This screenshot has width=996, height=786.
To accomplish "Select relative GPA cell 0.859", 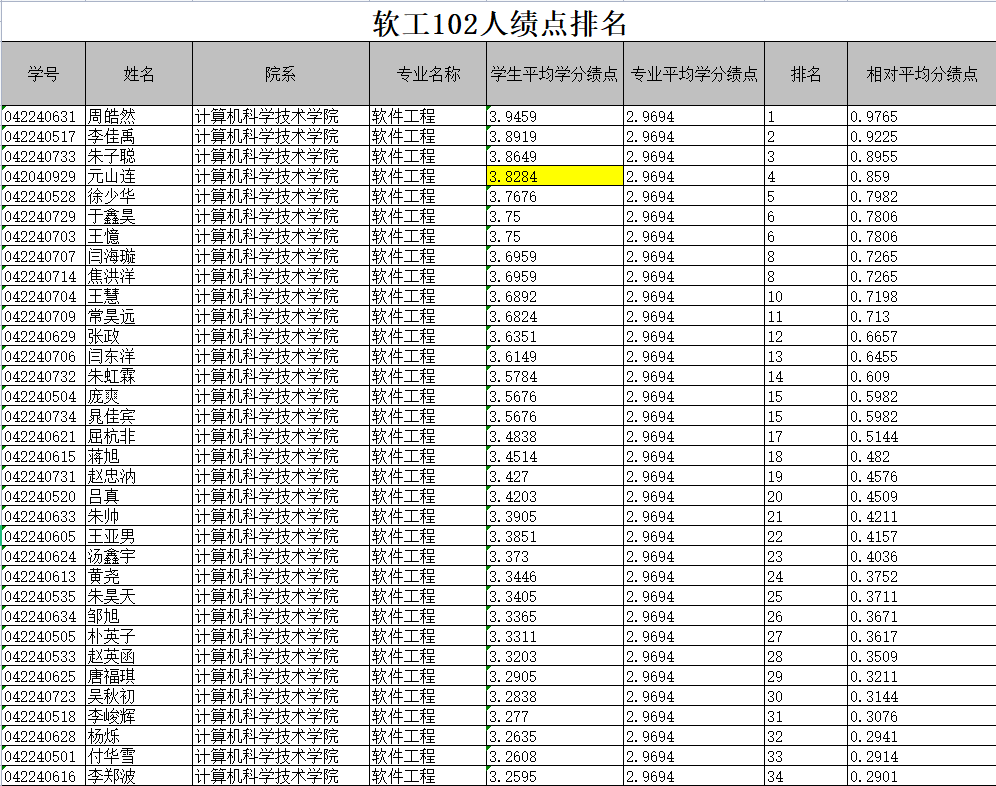I will click(922, 176).
